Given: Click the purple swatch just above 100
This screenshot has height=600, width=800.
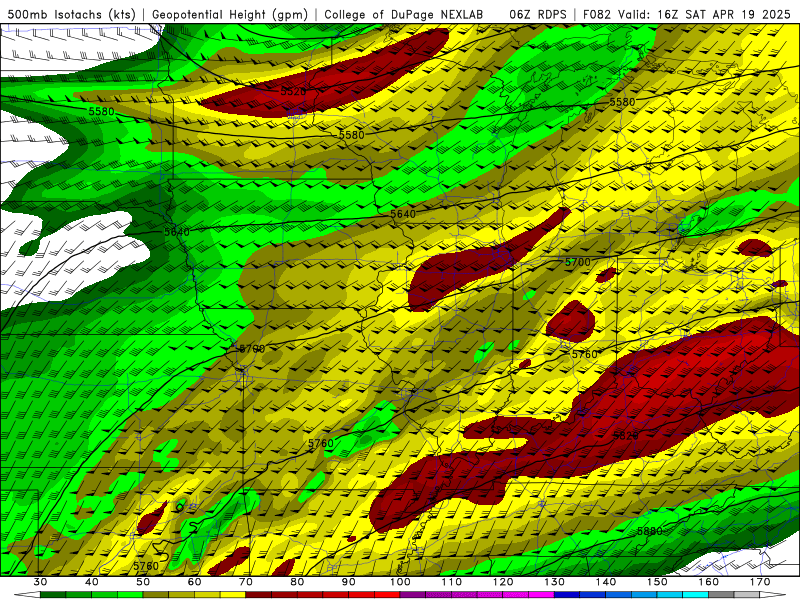Looking at the screenshot, I should pos(413,595).
